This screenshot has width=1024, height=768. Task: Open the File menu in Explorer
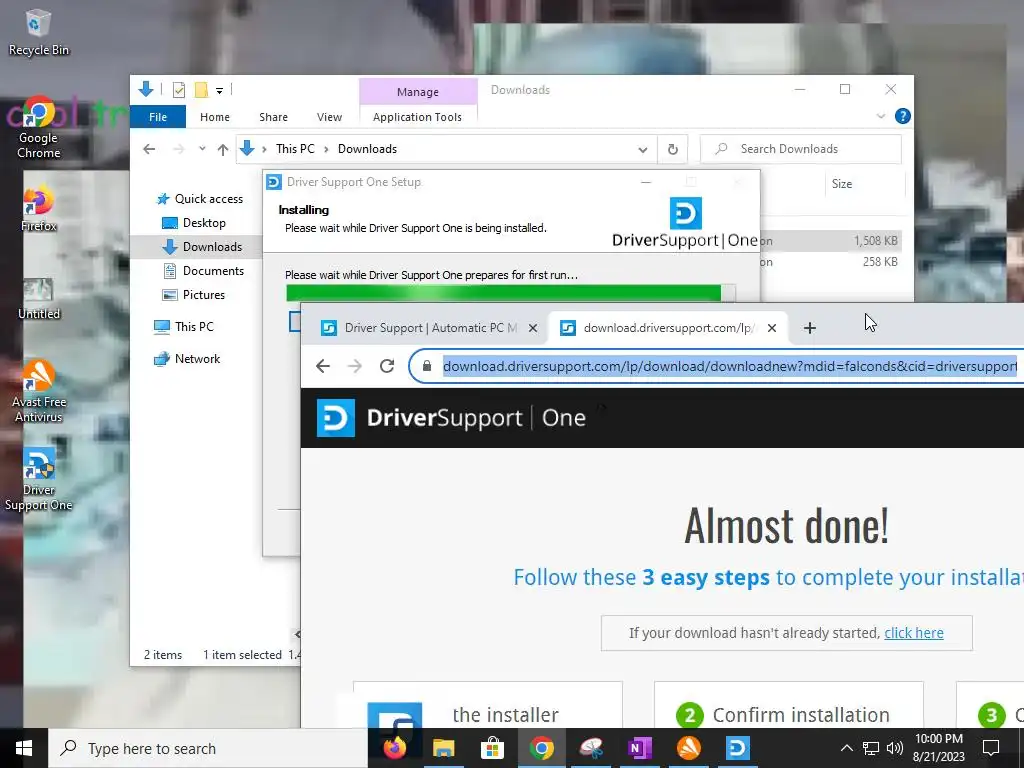click(158, 117)
